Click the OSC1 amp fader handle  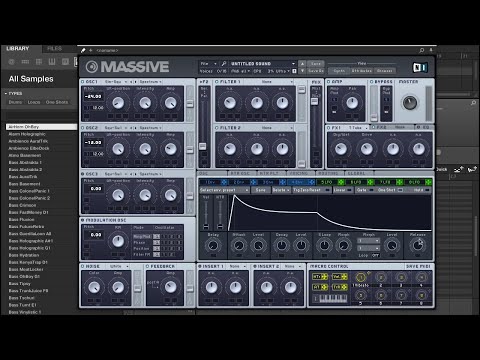coord(190,103)
